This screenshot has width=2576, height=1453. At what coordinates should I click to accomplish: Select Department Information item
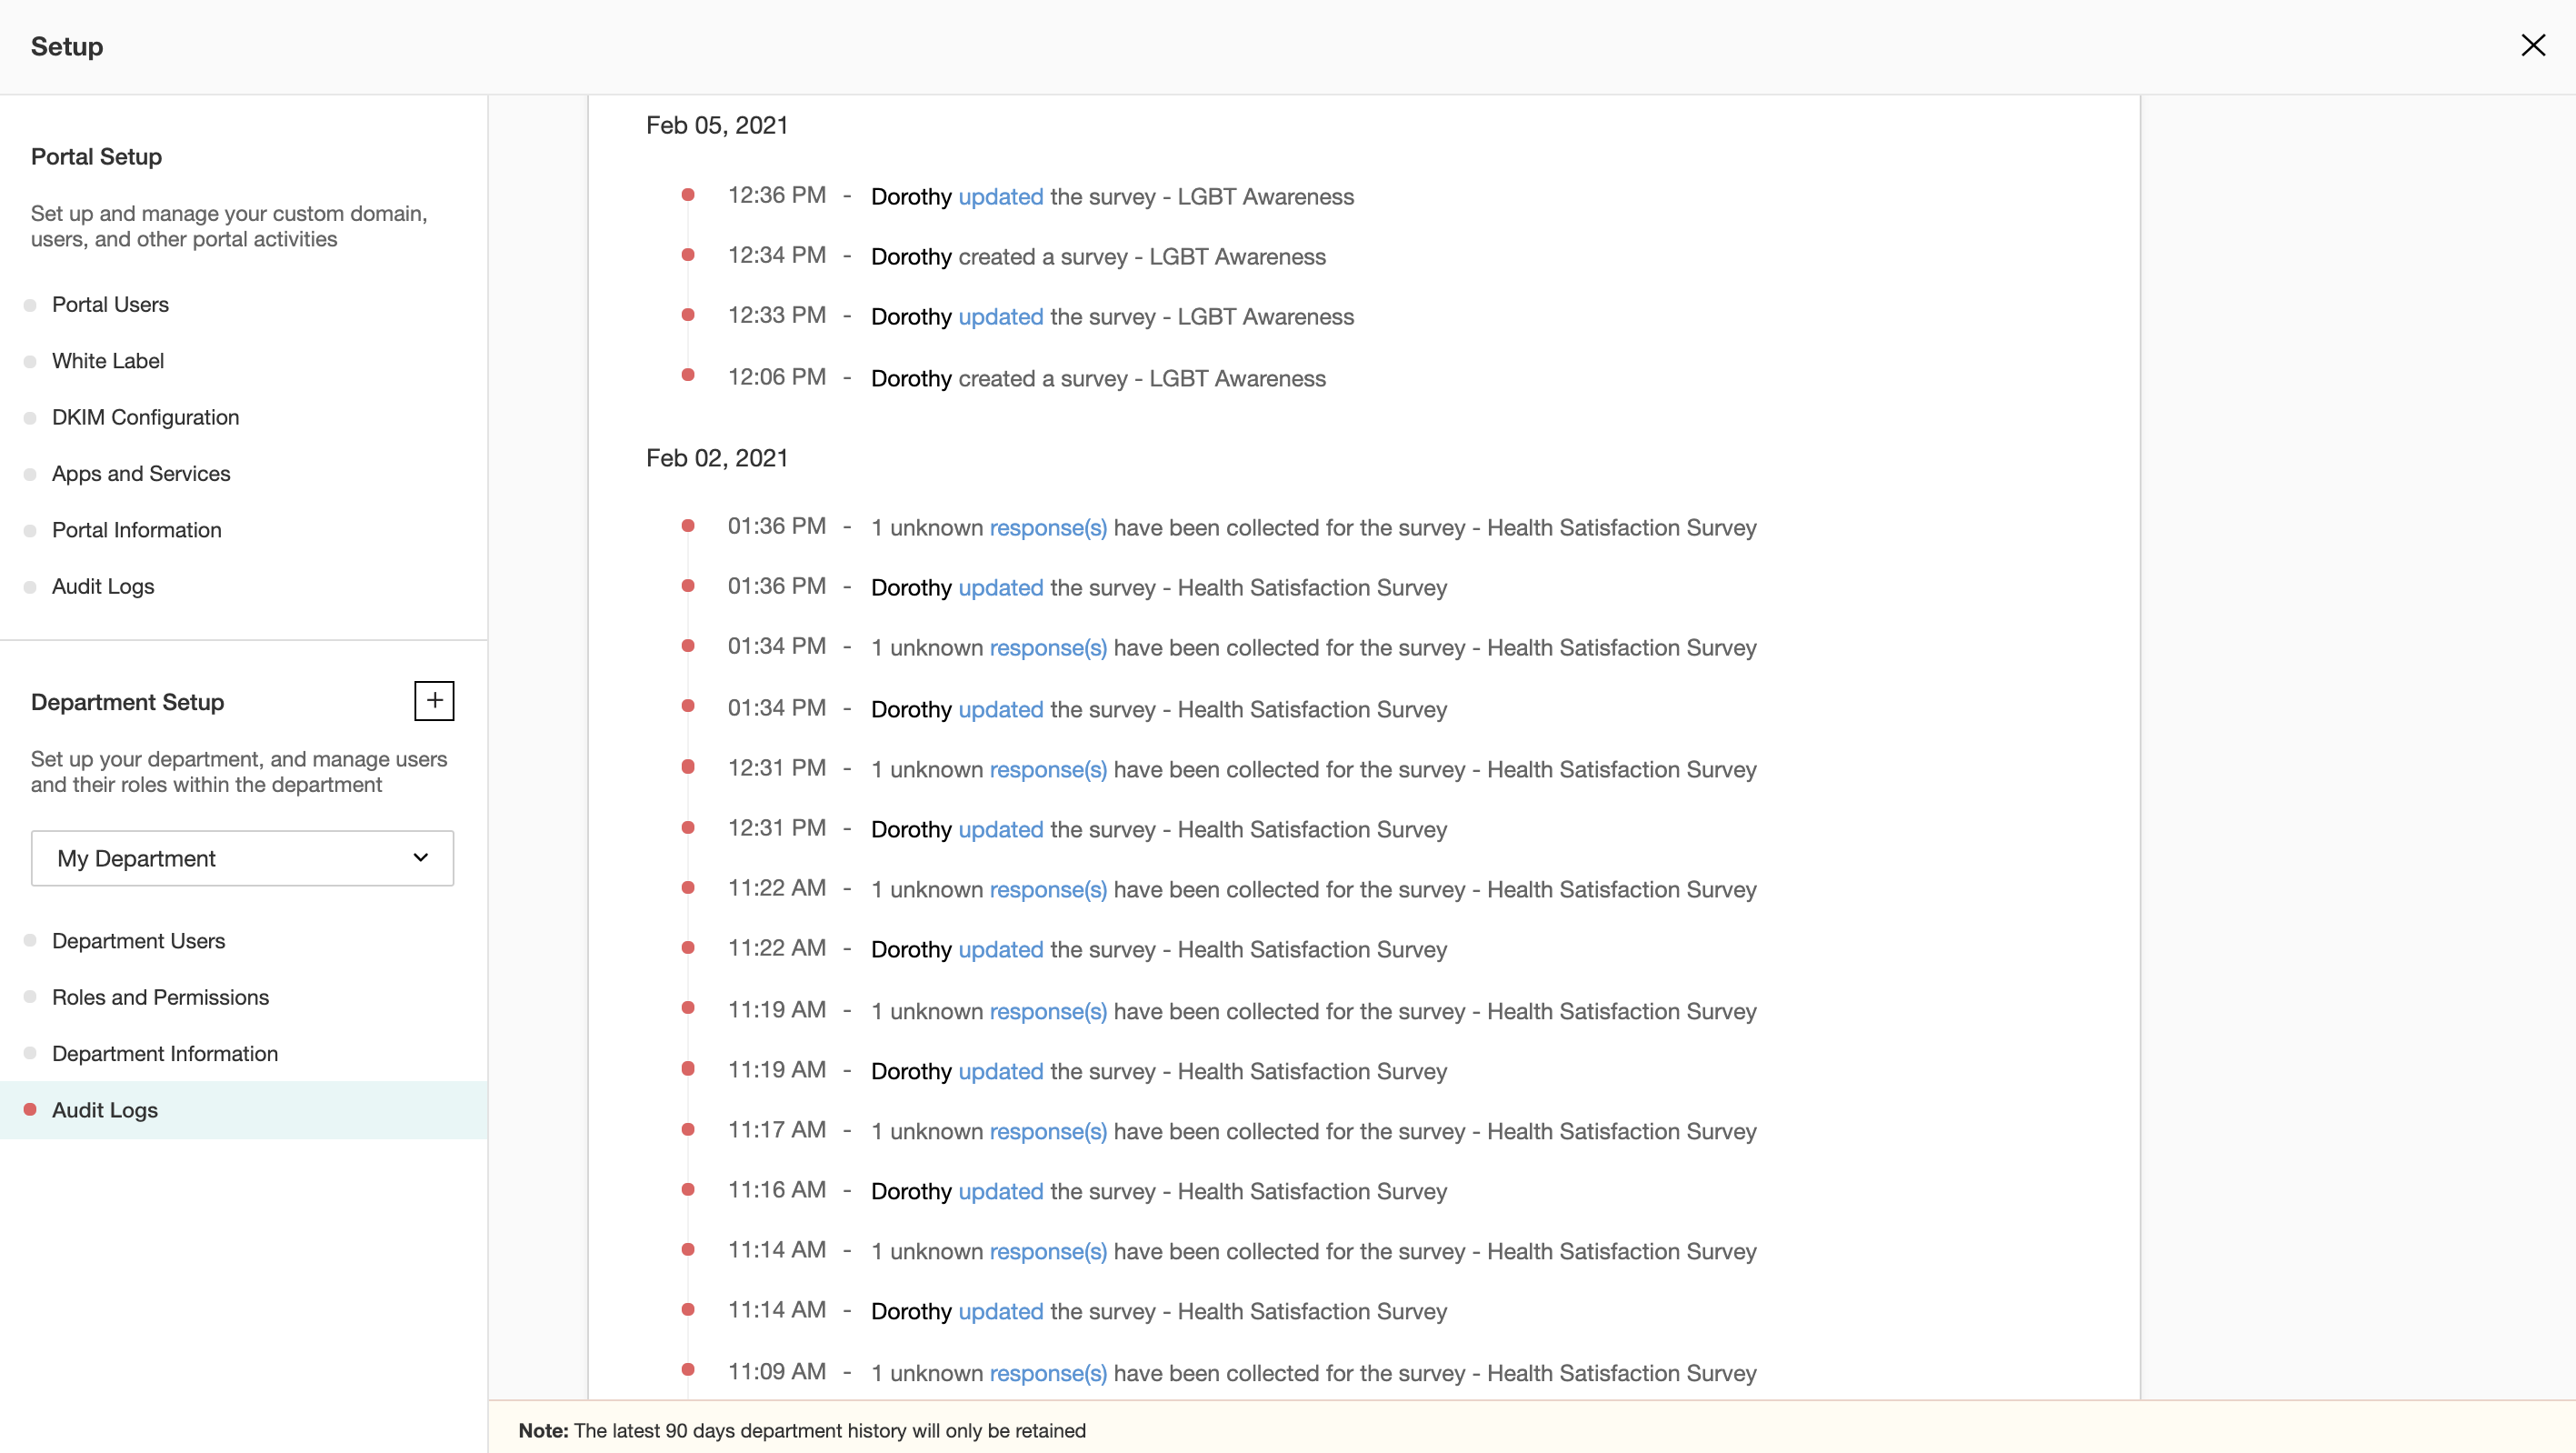(165, 1054)
